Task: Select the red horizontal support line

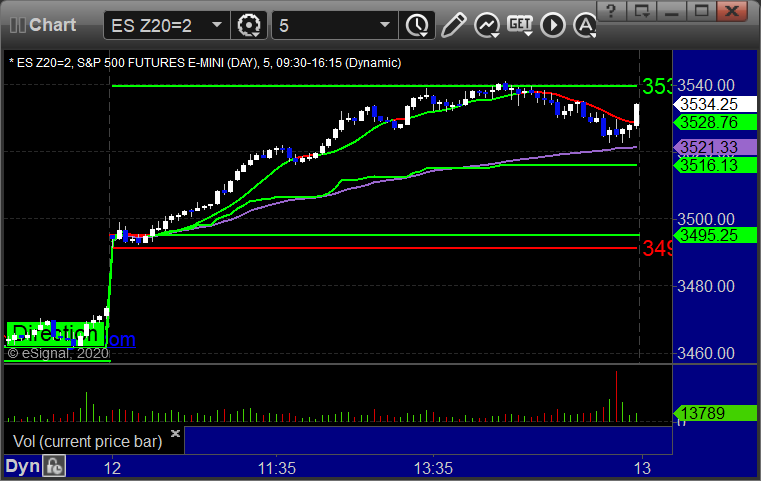Action: [374, 248]
